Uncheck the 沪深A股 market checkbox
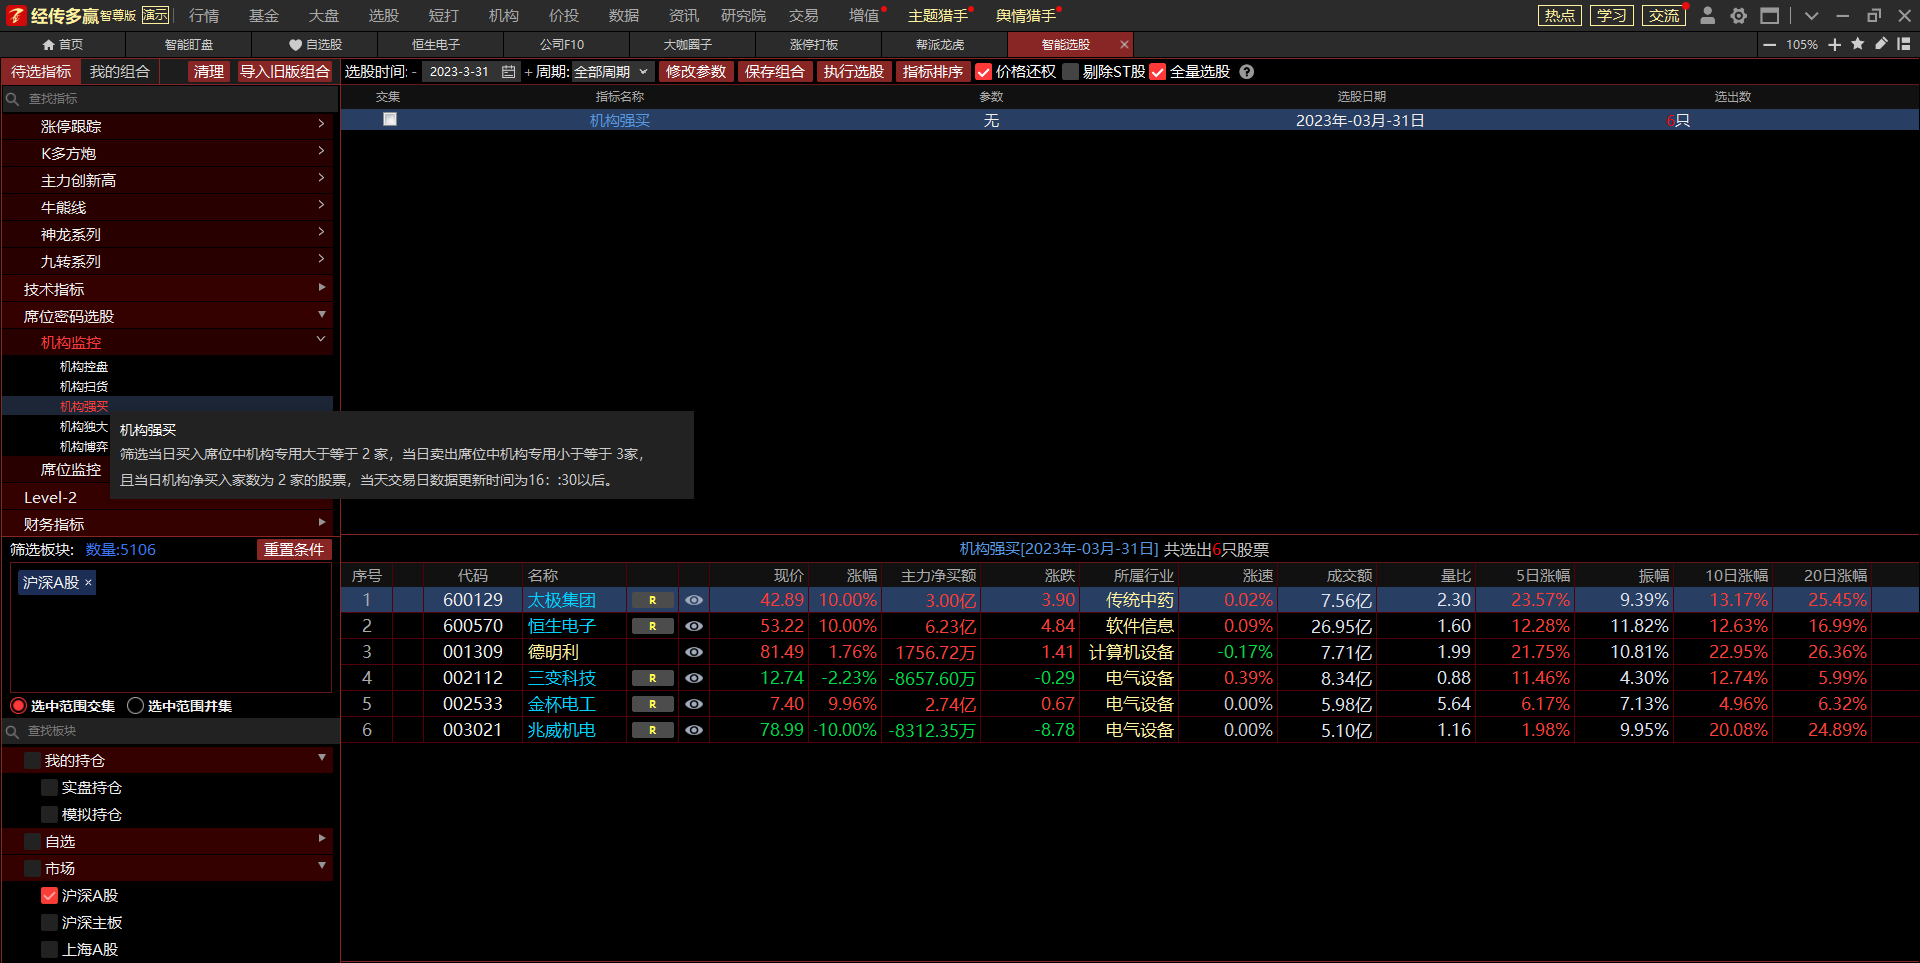Viewport: 1920px width, 963px height. [x=49, y=896]
